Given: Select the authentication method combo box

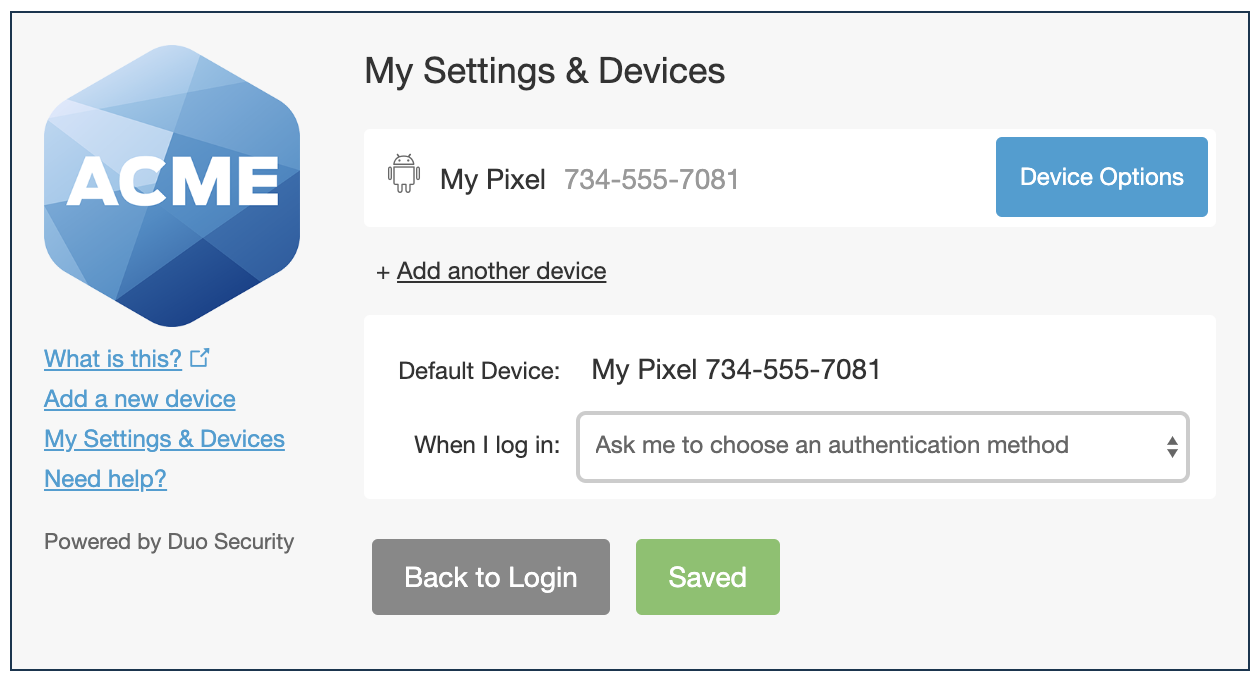Looking at the screenshot, I should pos(882,447).
